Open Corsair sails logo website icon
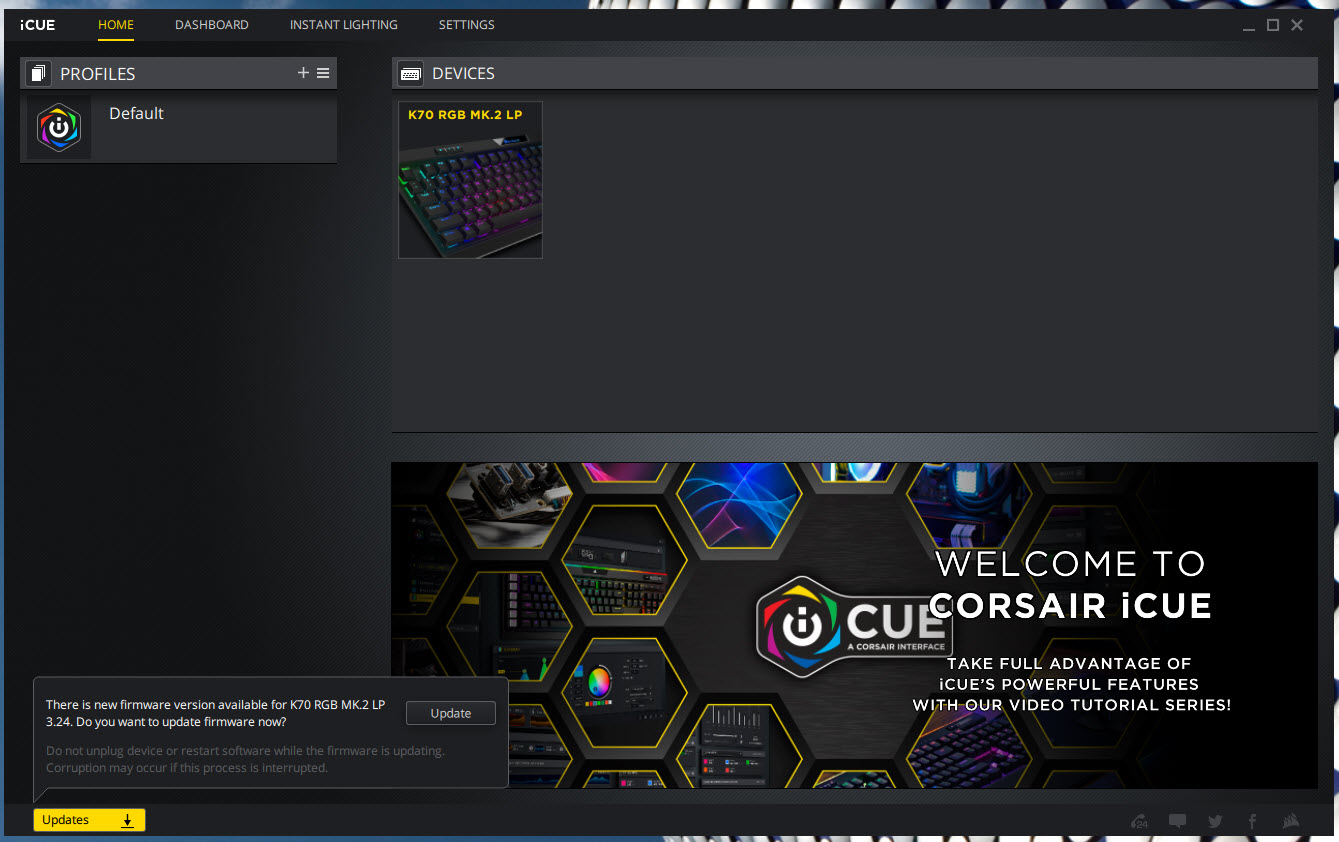This screenshot has width=1339, height=842. click(x=1291, y=821)
